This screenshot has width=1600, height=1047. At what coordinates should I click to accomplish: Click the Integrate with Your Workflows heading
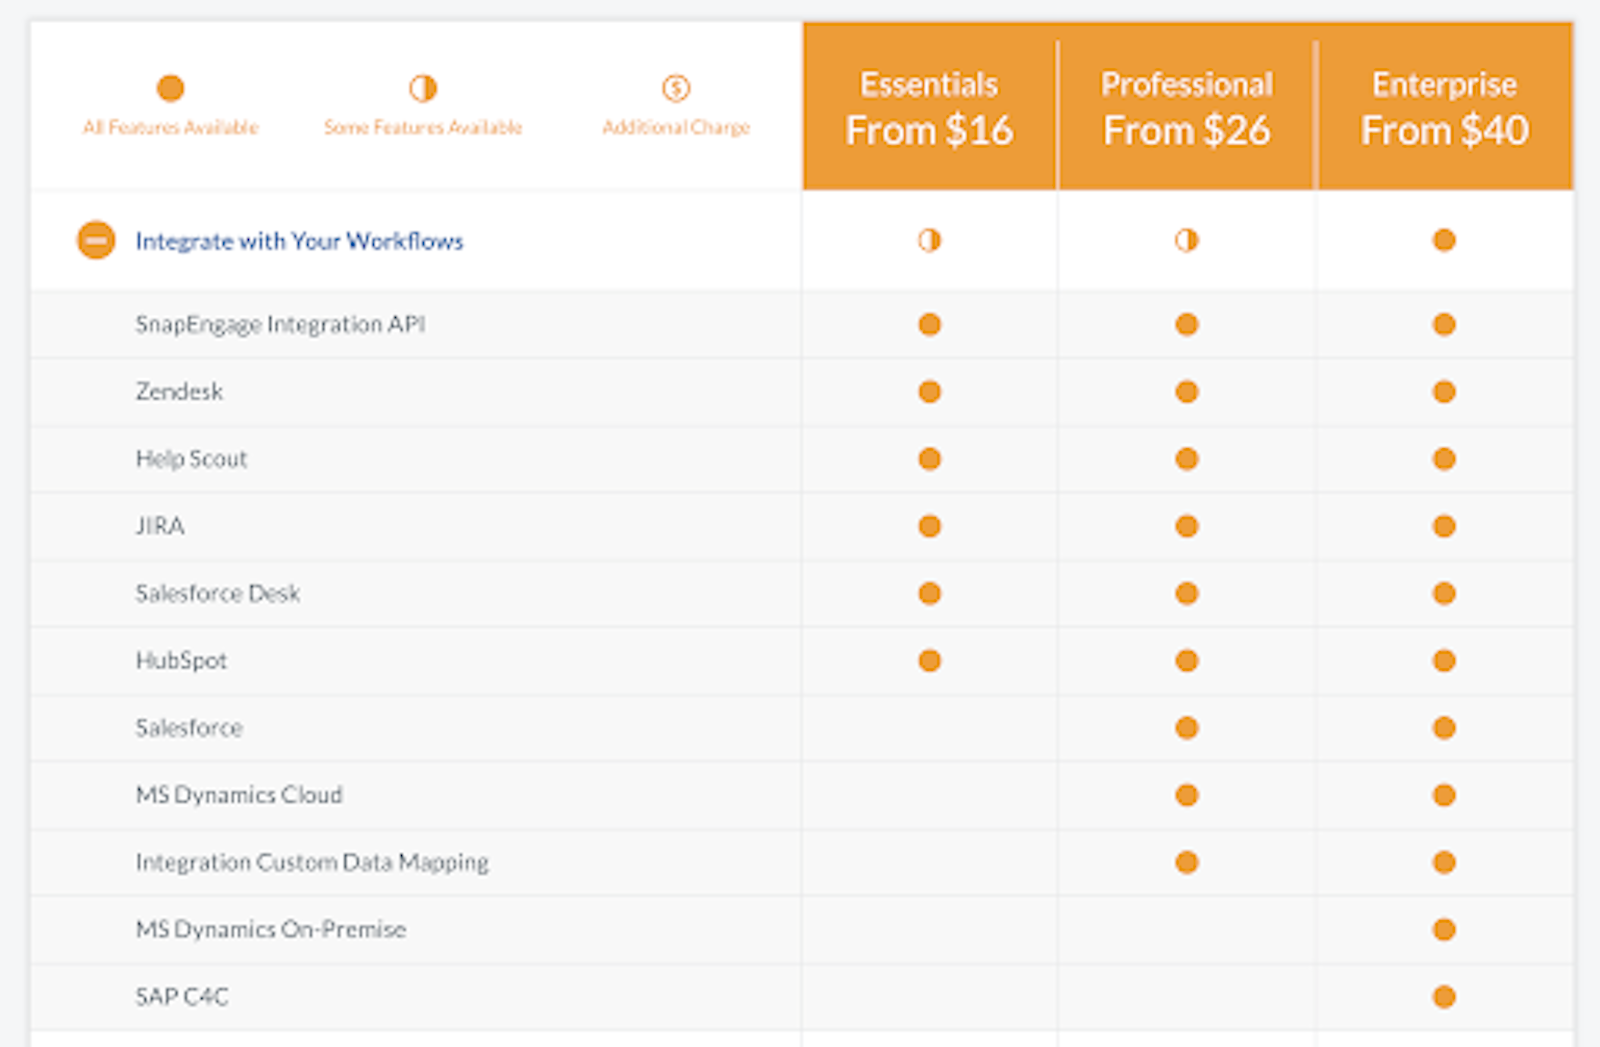[x=299, y=241]
